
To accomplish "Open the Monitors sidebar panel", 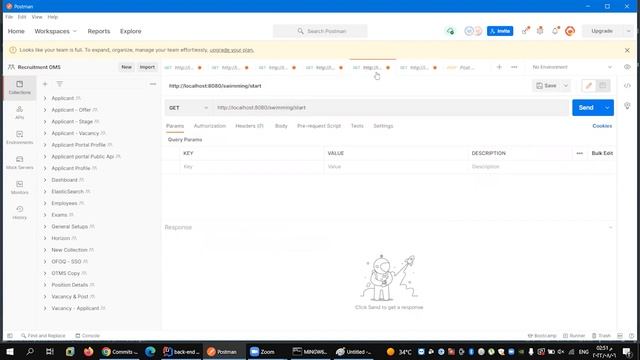I will [20, 187].
